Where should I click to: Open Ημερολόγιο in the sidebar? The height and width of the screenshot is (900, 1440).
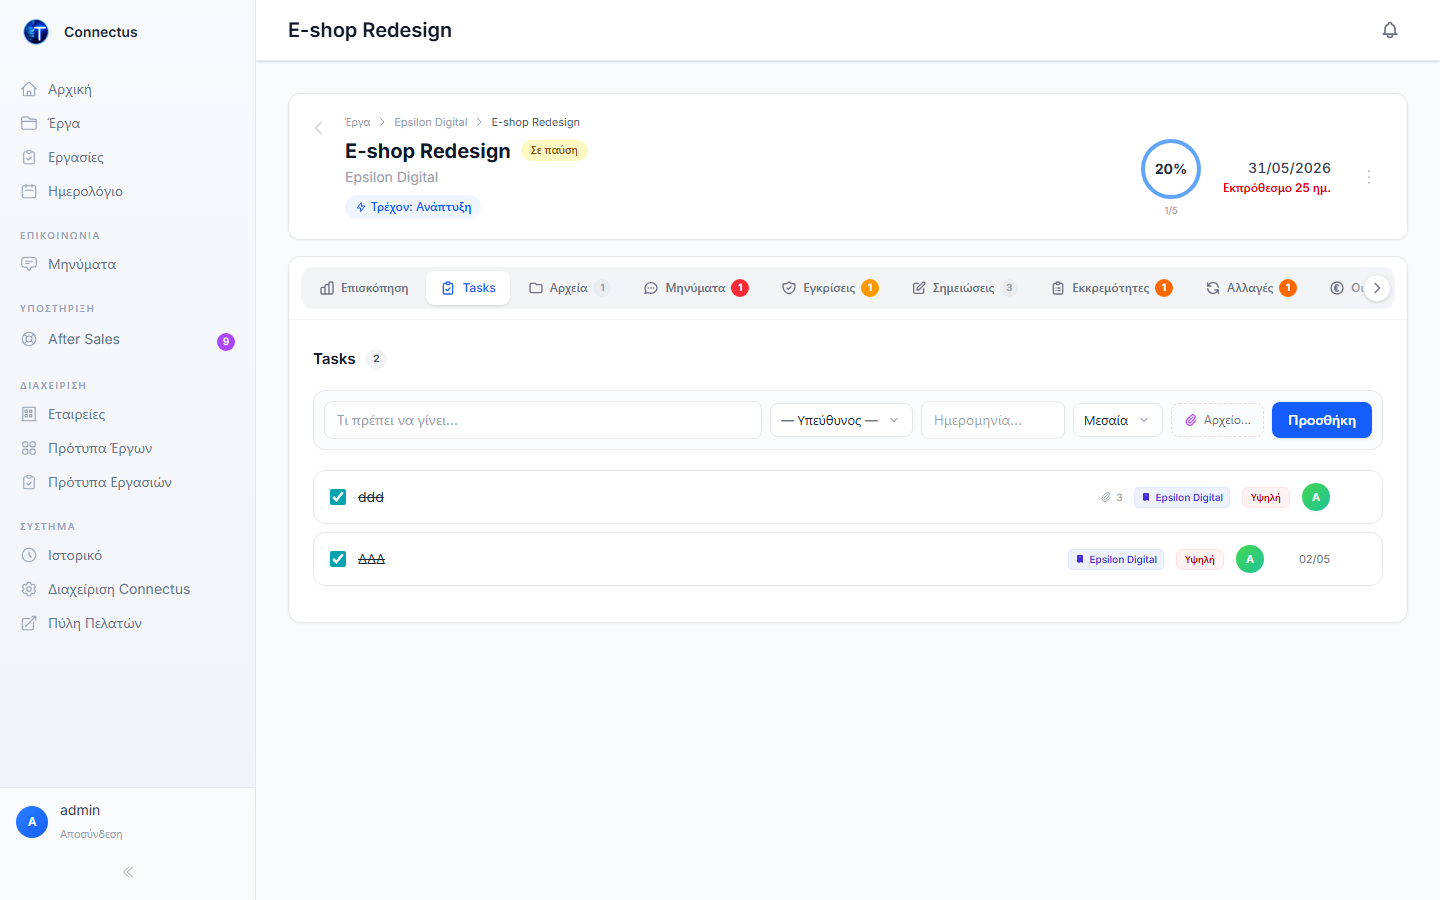(128, 191)
